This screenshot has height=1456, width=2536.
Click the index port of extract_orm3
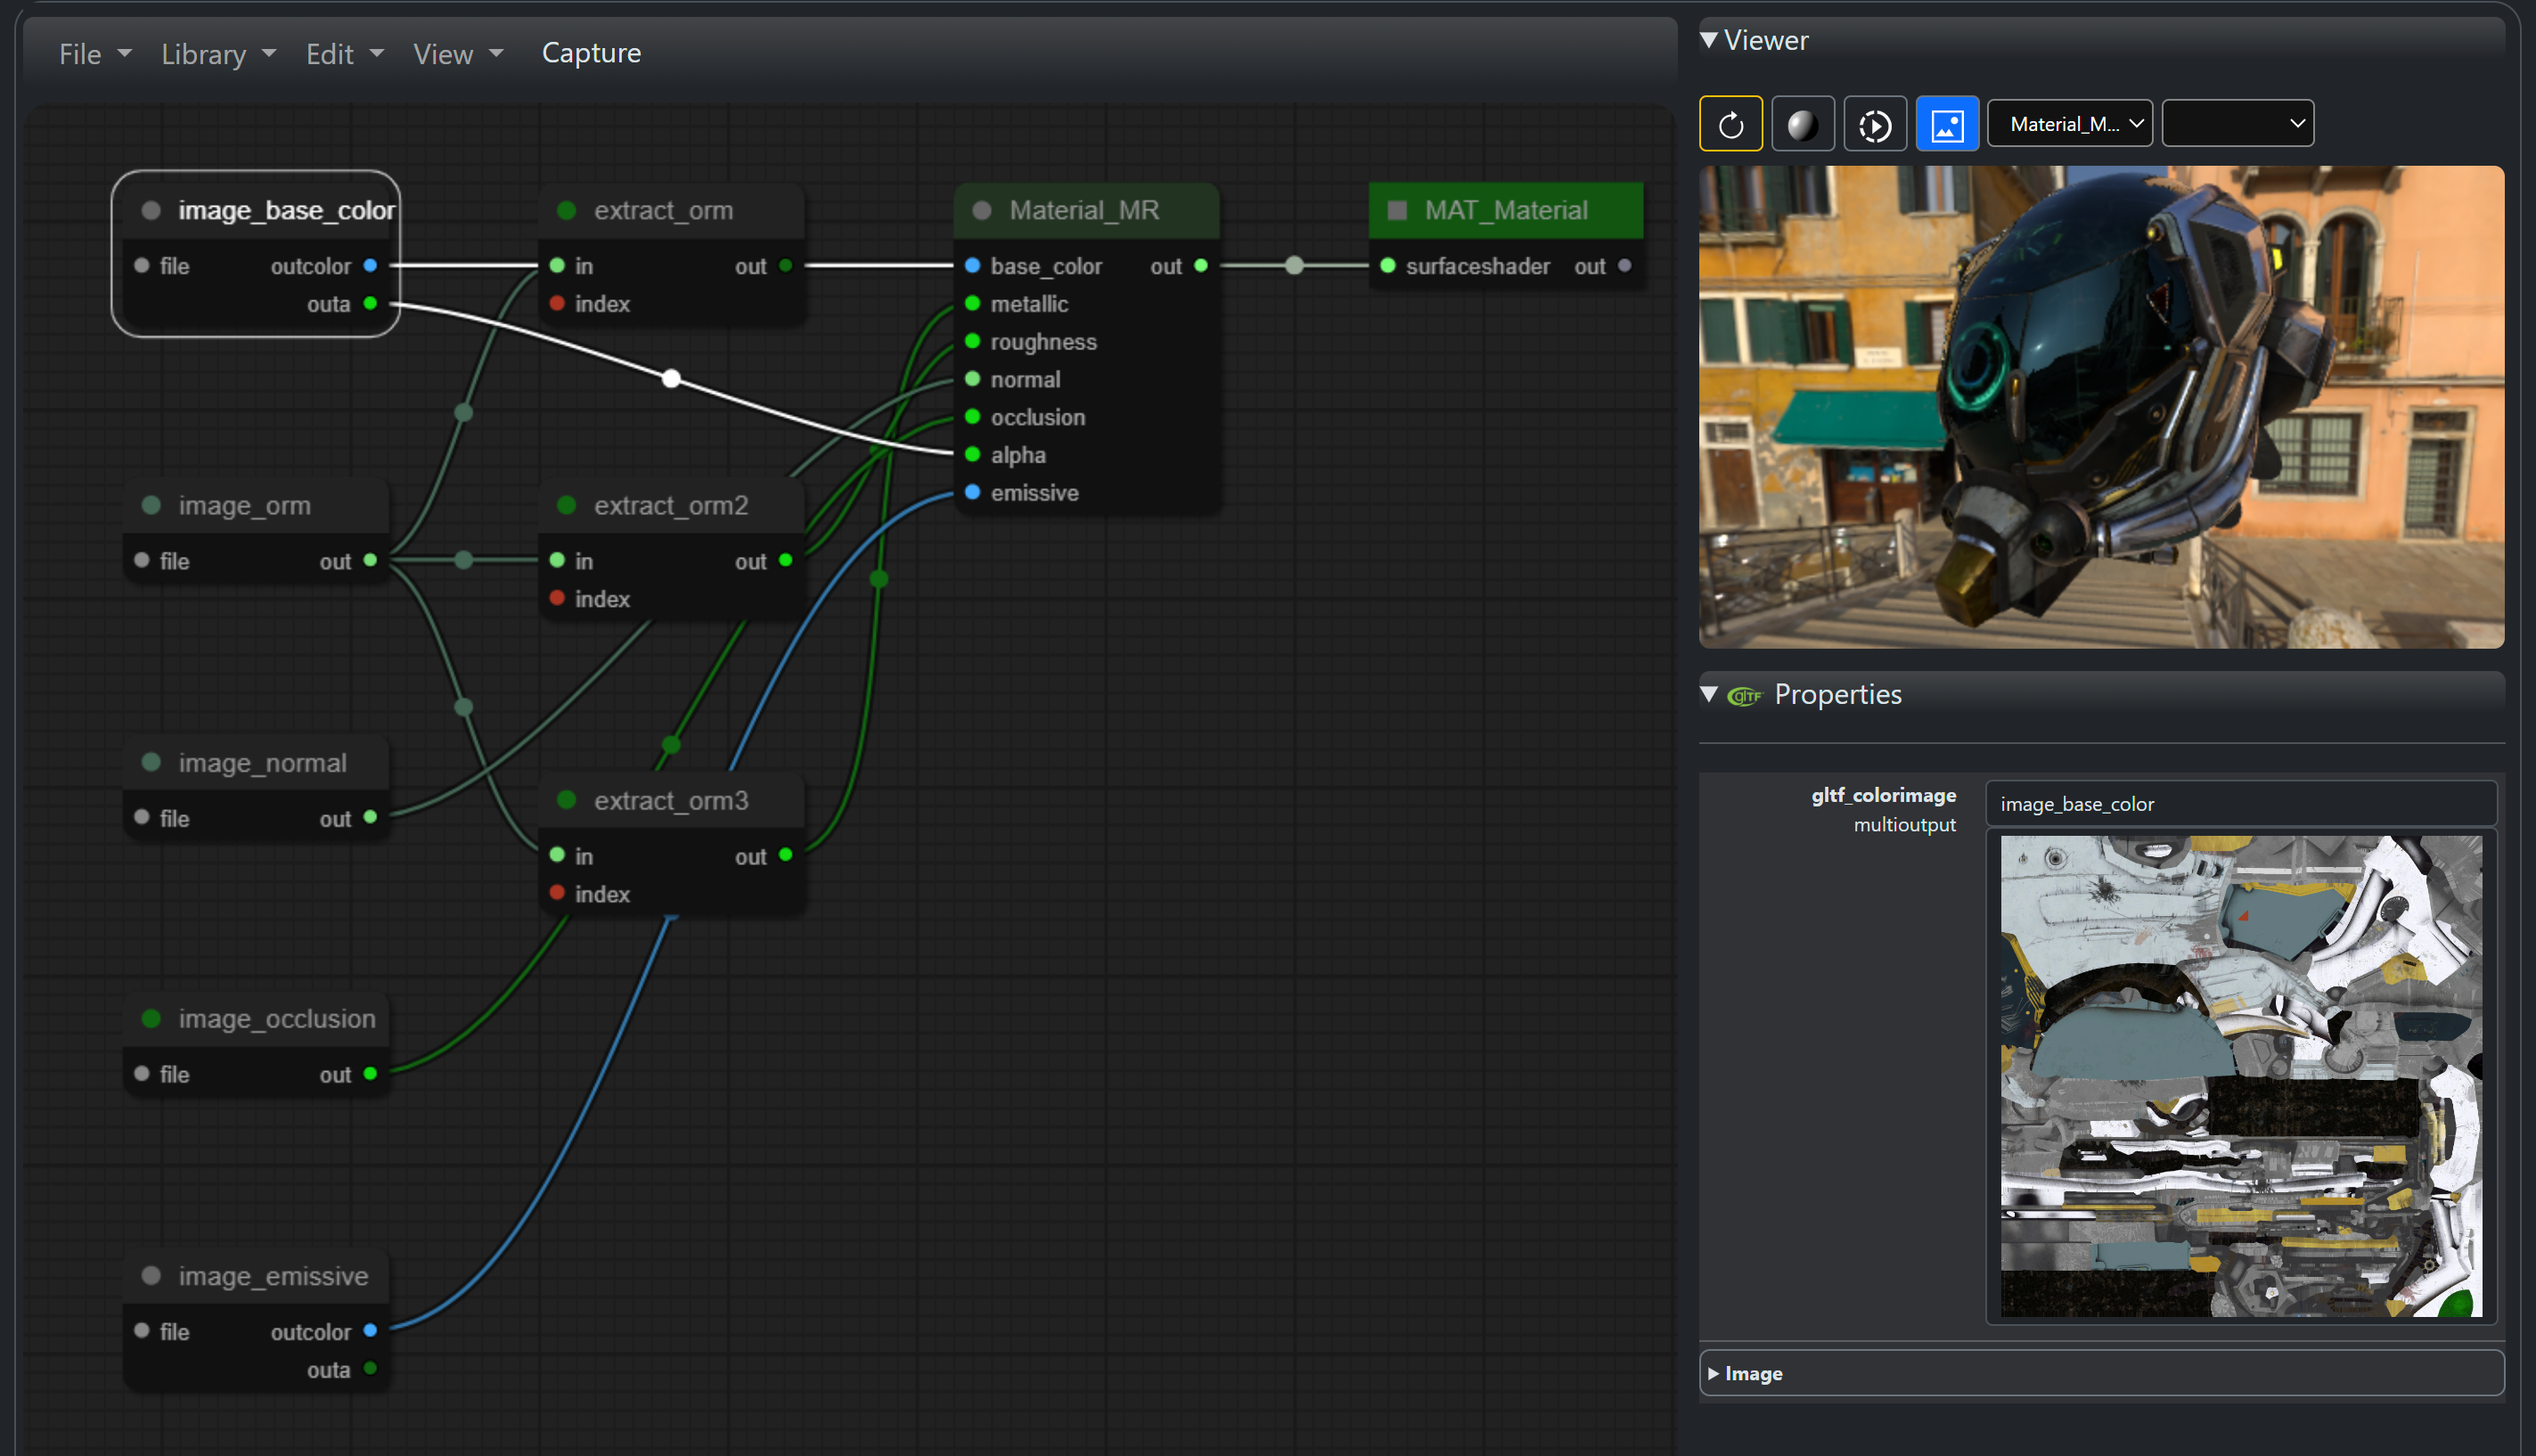click(x=557, y=892)
